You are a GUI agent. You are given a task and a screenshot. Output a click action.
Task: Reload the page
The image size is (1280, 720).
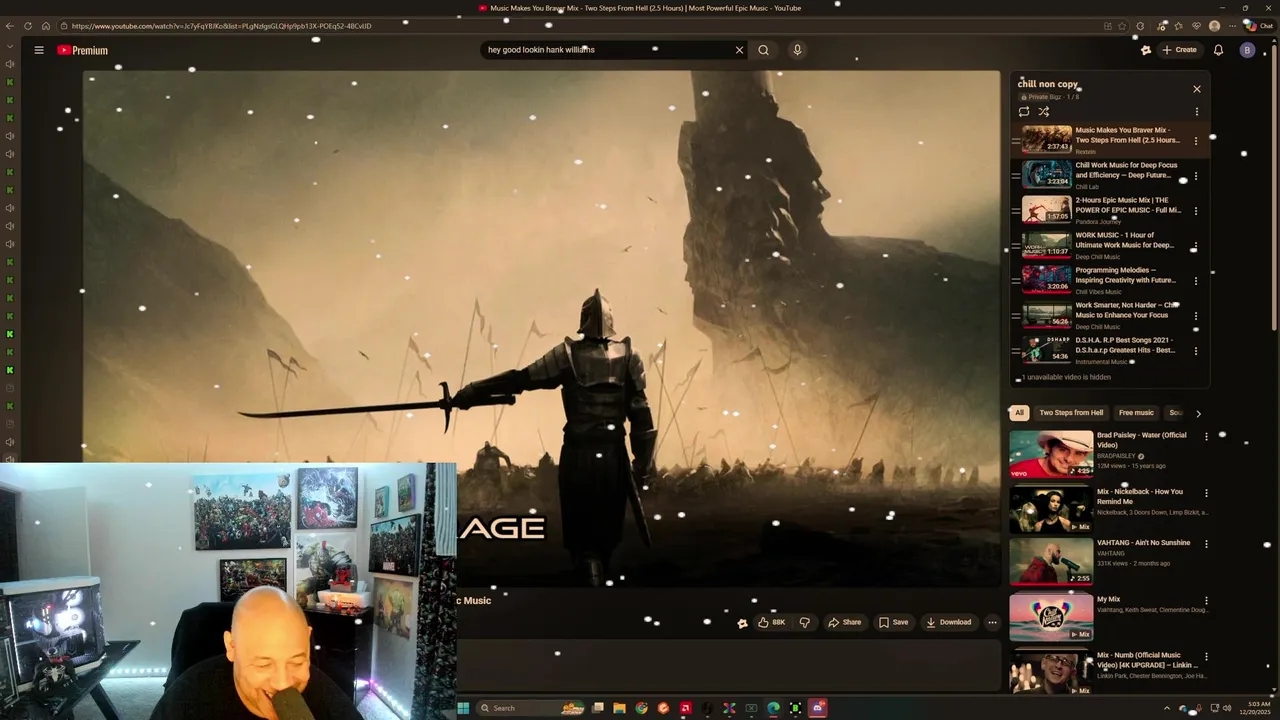click(x=28, y=26)
